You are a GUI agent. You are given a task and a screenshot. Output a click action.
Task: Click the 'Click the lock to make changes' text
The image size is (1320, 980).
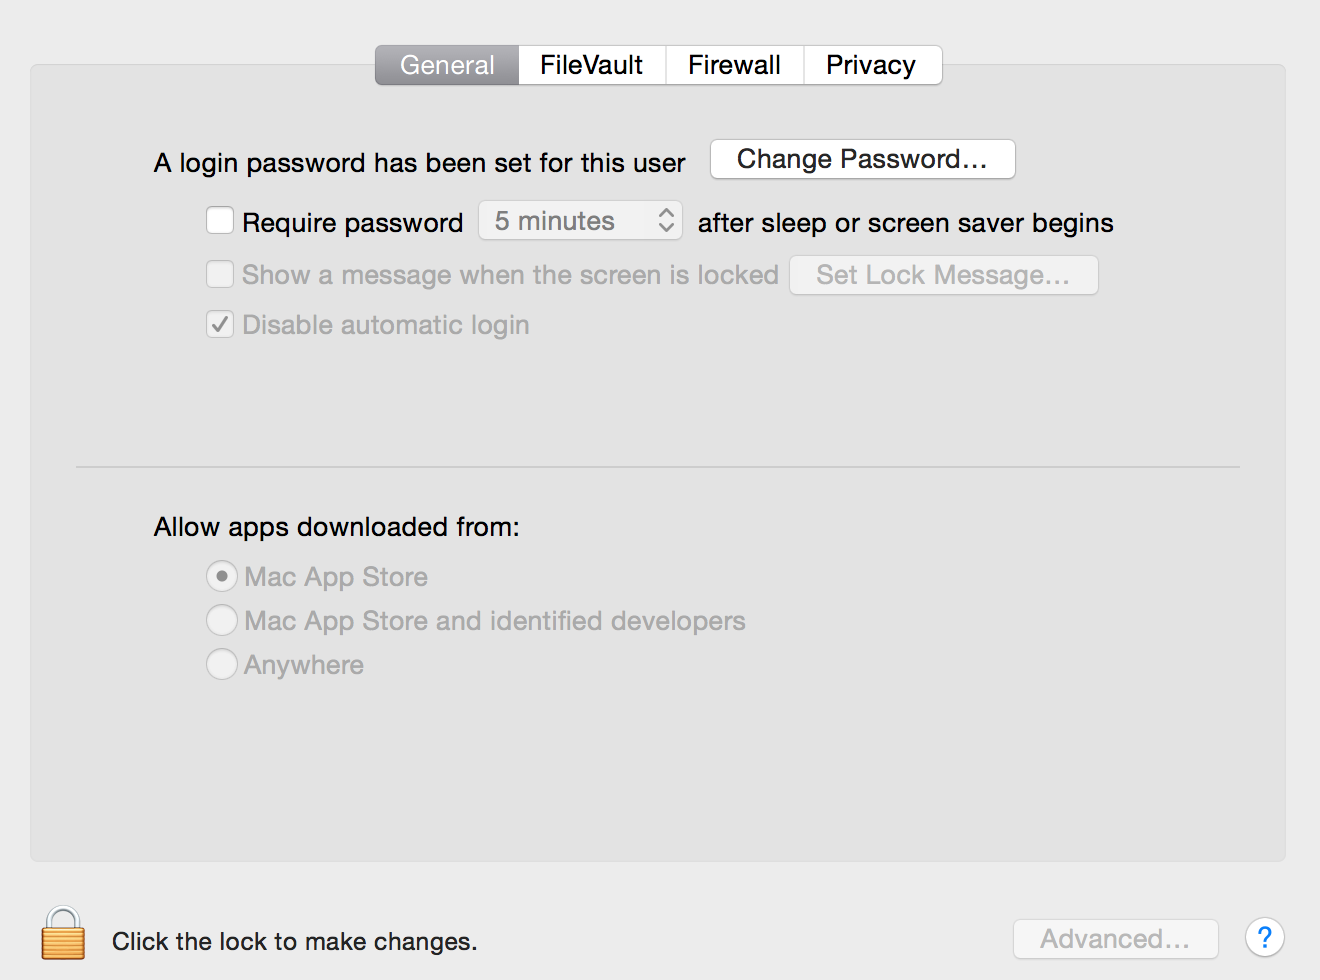pyautogui.click(x=294, y=941)
